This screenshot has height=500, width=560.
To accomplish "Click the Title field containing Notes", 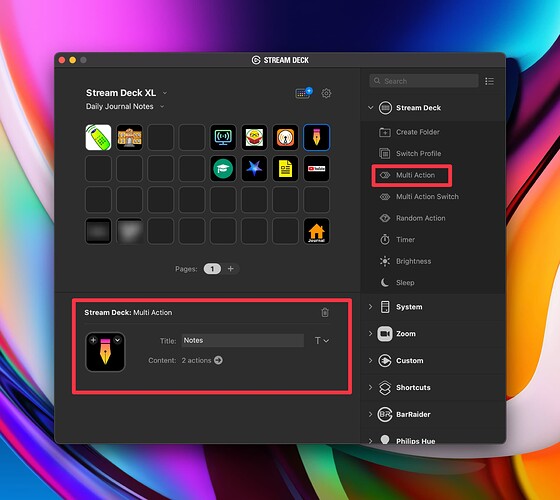I will [x=243, y=340].
